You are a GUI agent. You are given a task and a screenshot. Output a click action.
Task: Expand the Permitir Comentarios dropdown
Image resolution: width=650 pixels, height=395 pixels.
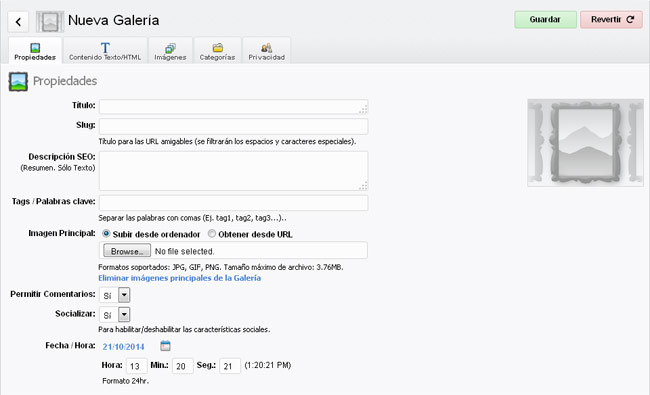pyautogui.click(x=114, y=295)
